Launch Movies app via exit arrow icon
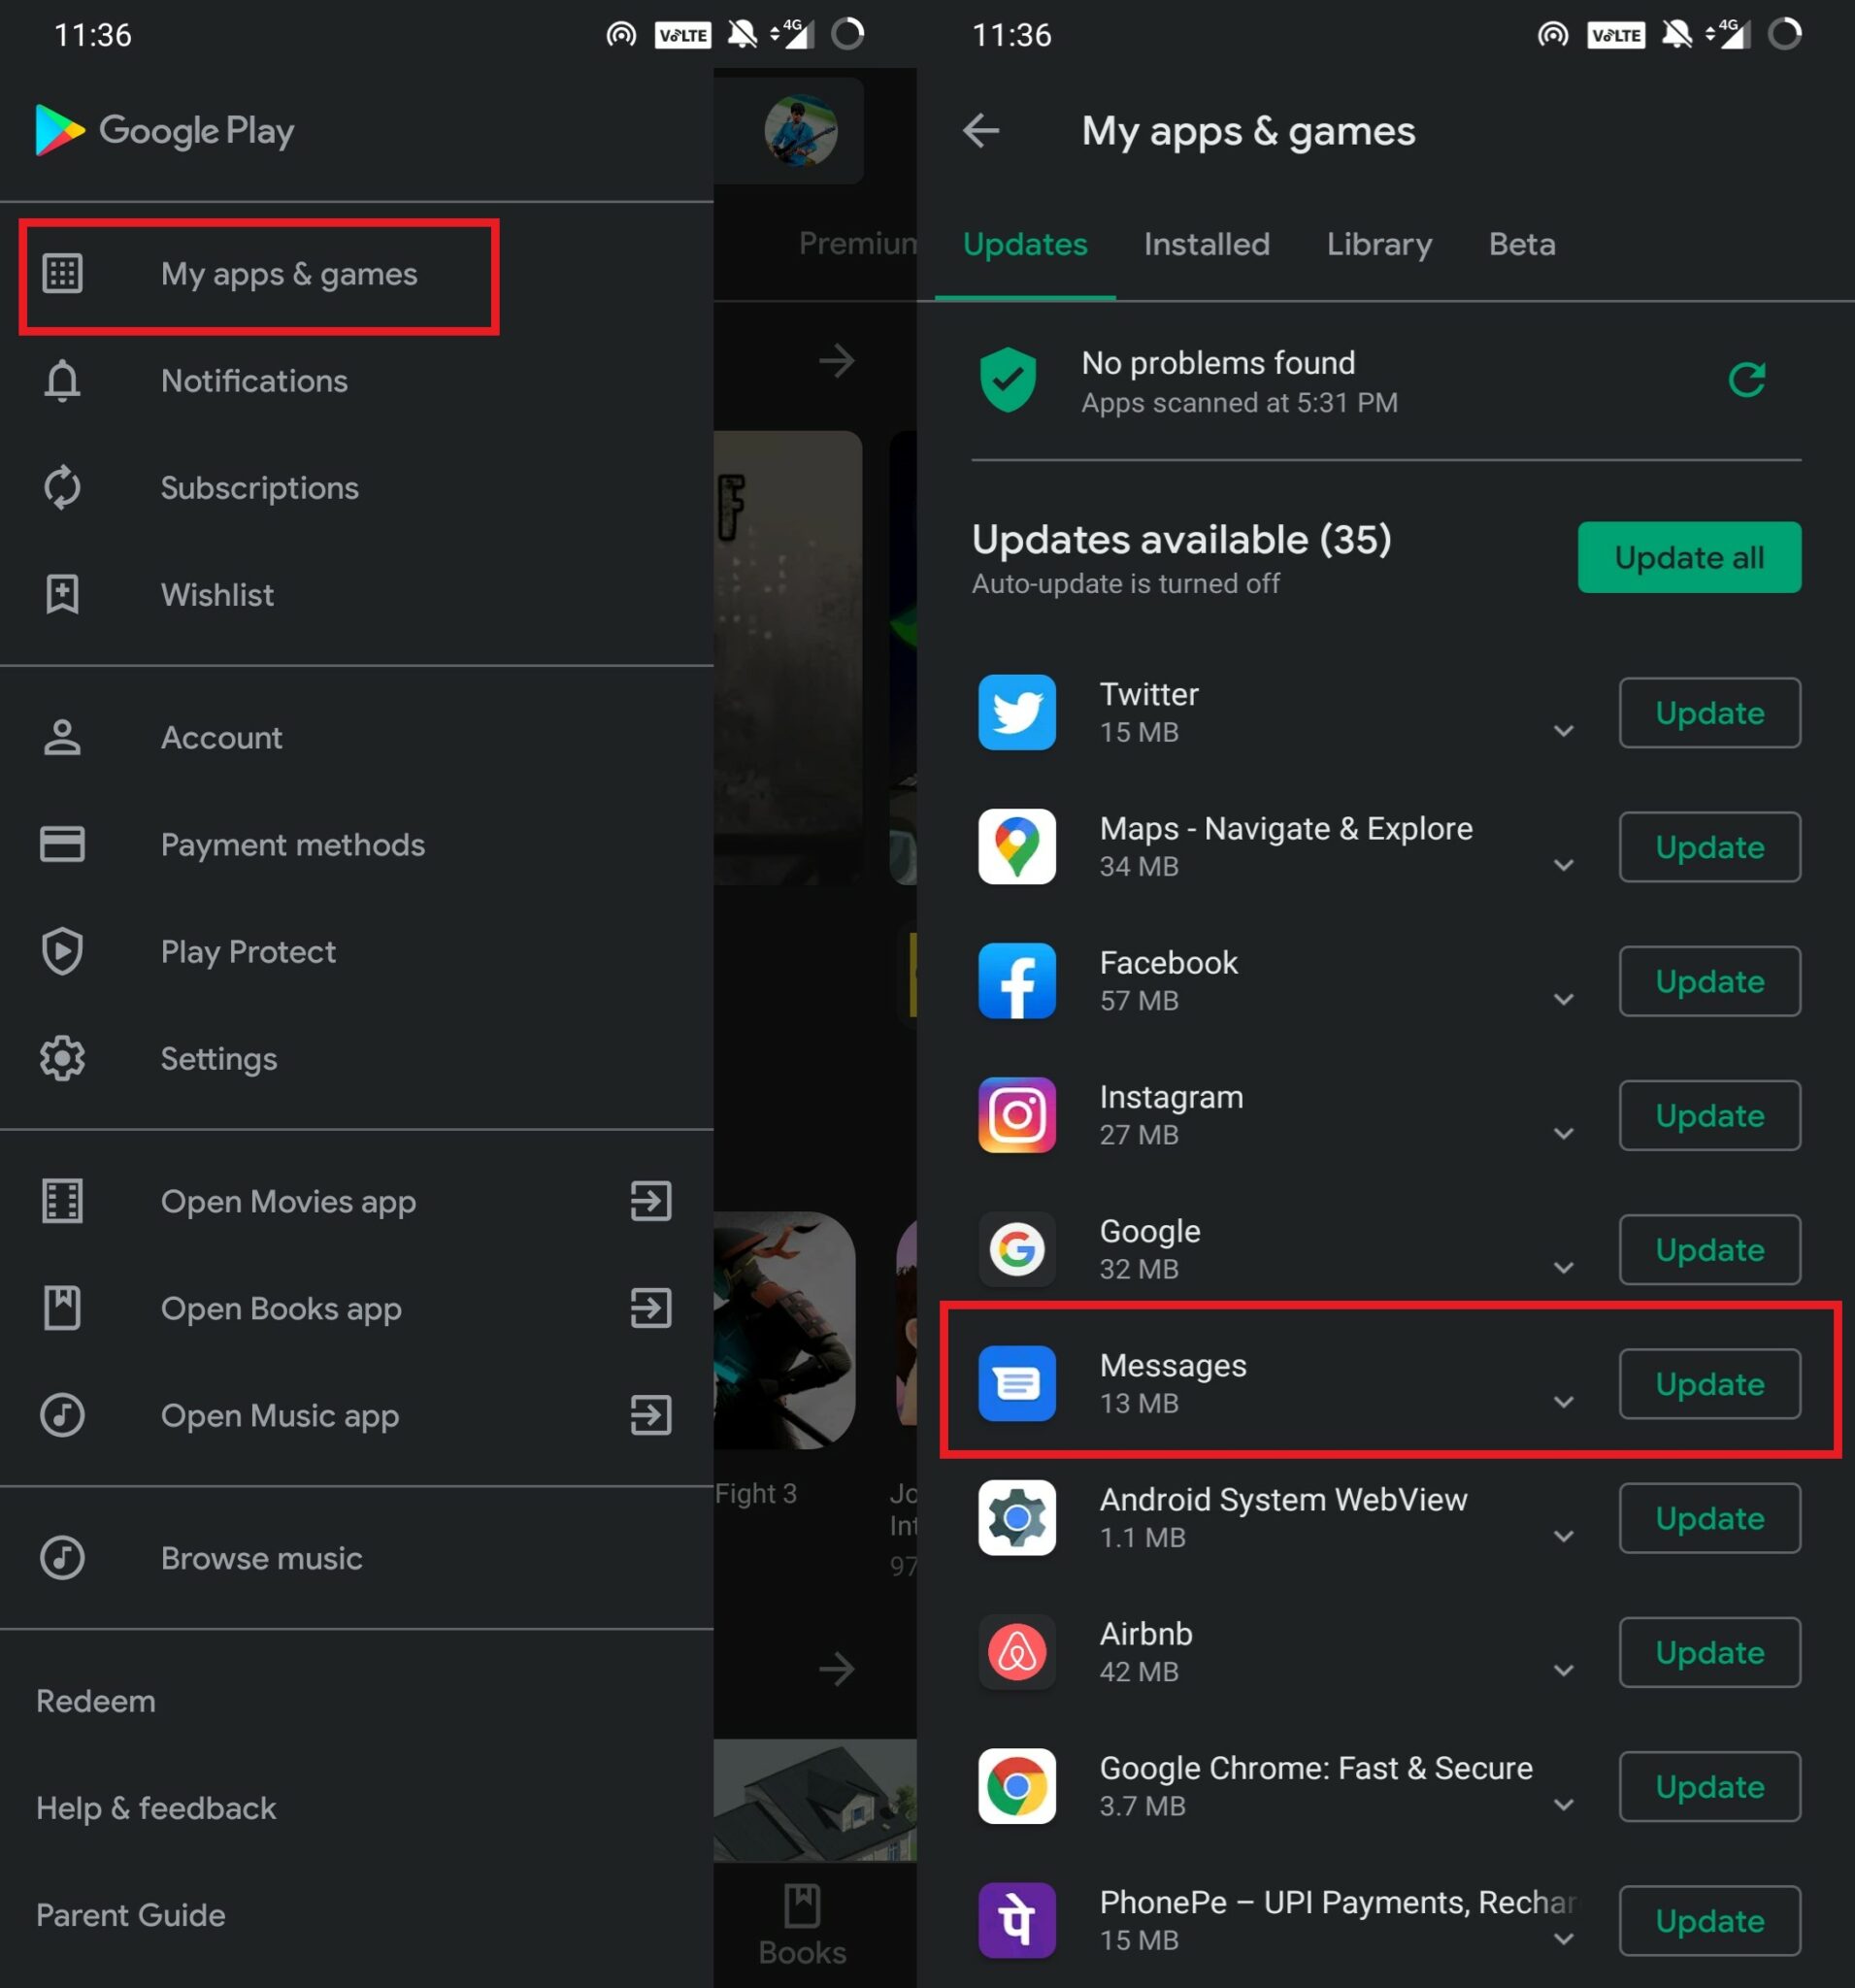 point(651,1202)
